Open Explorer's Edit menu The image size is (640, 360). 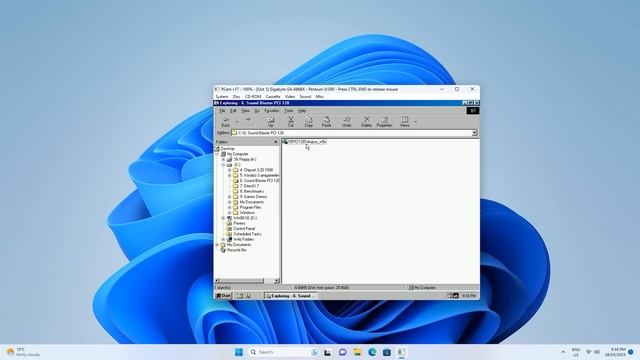[233, 111]
